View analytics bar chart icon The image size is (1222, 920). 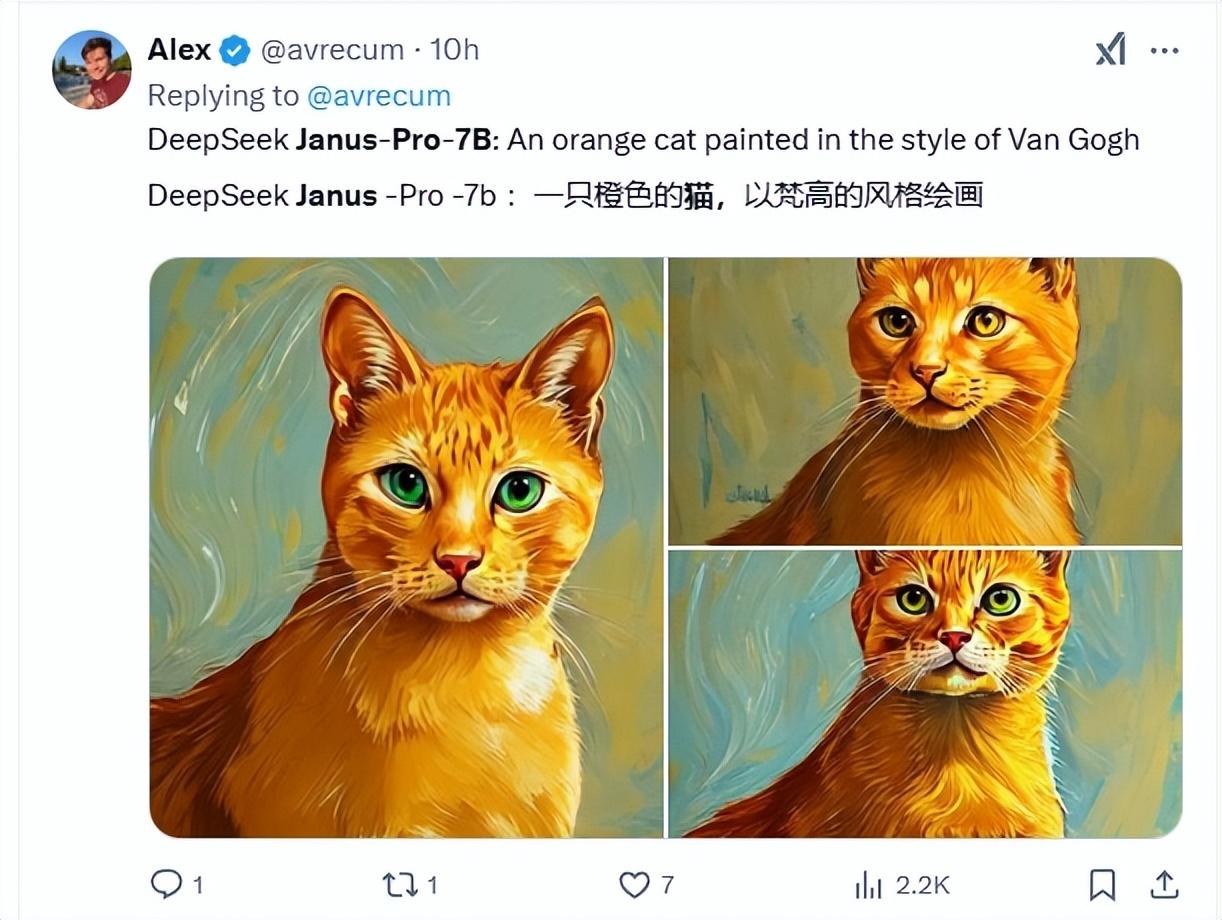pos(868,885)
